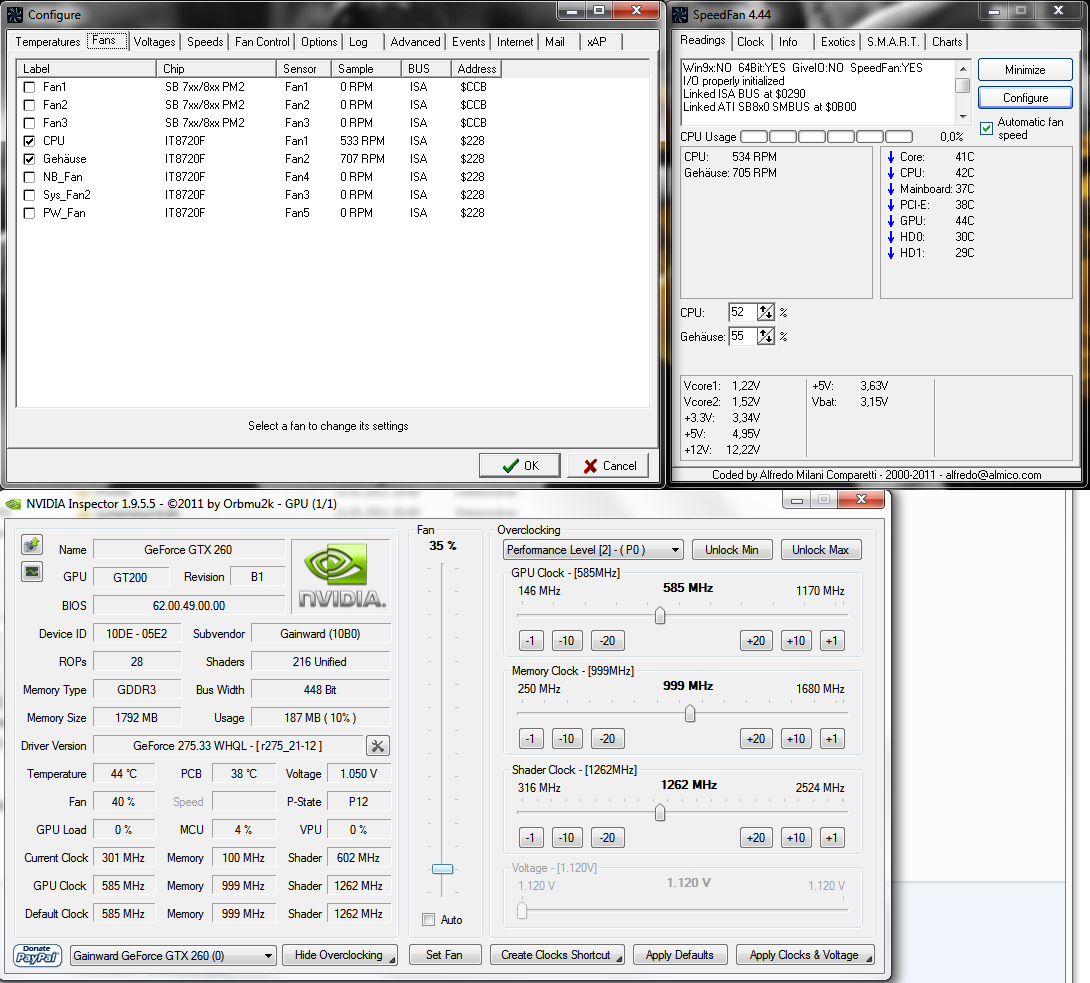Click Apply Defaults button
1090x983 pixels.
(679, 955)
